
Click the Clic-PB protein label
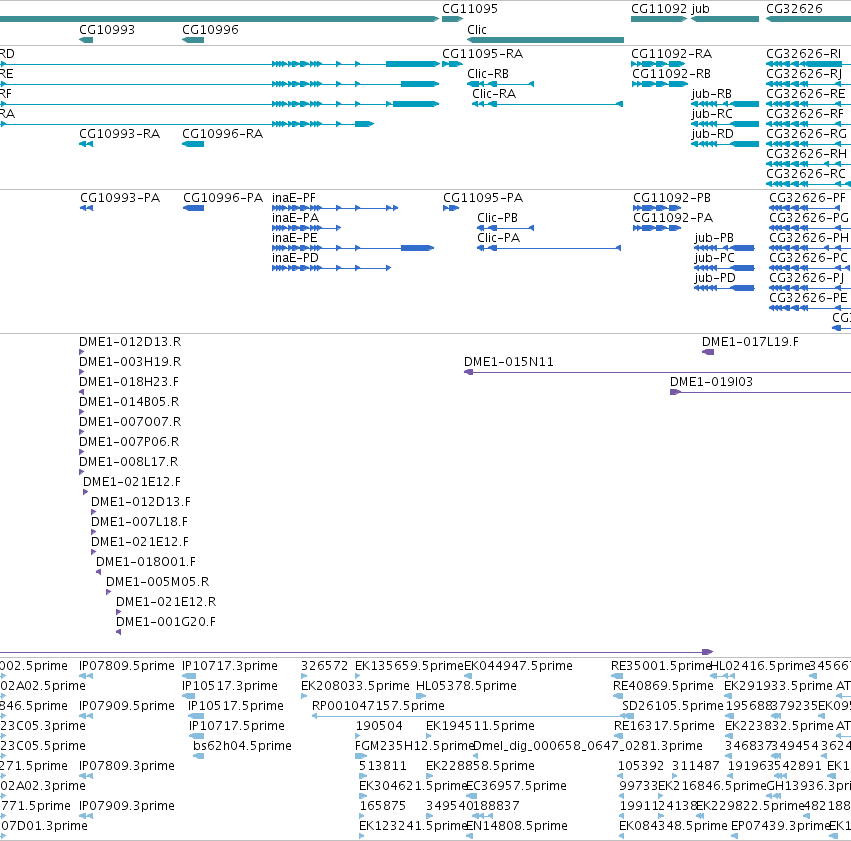tap(498, 218)
